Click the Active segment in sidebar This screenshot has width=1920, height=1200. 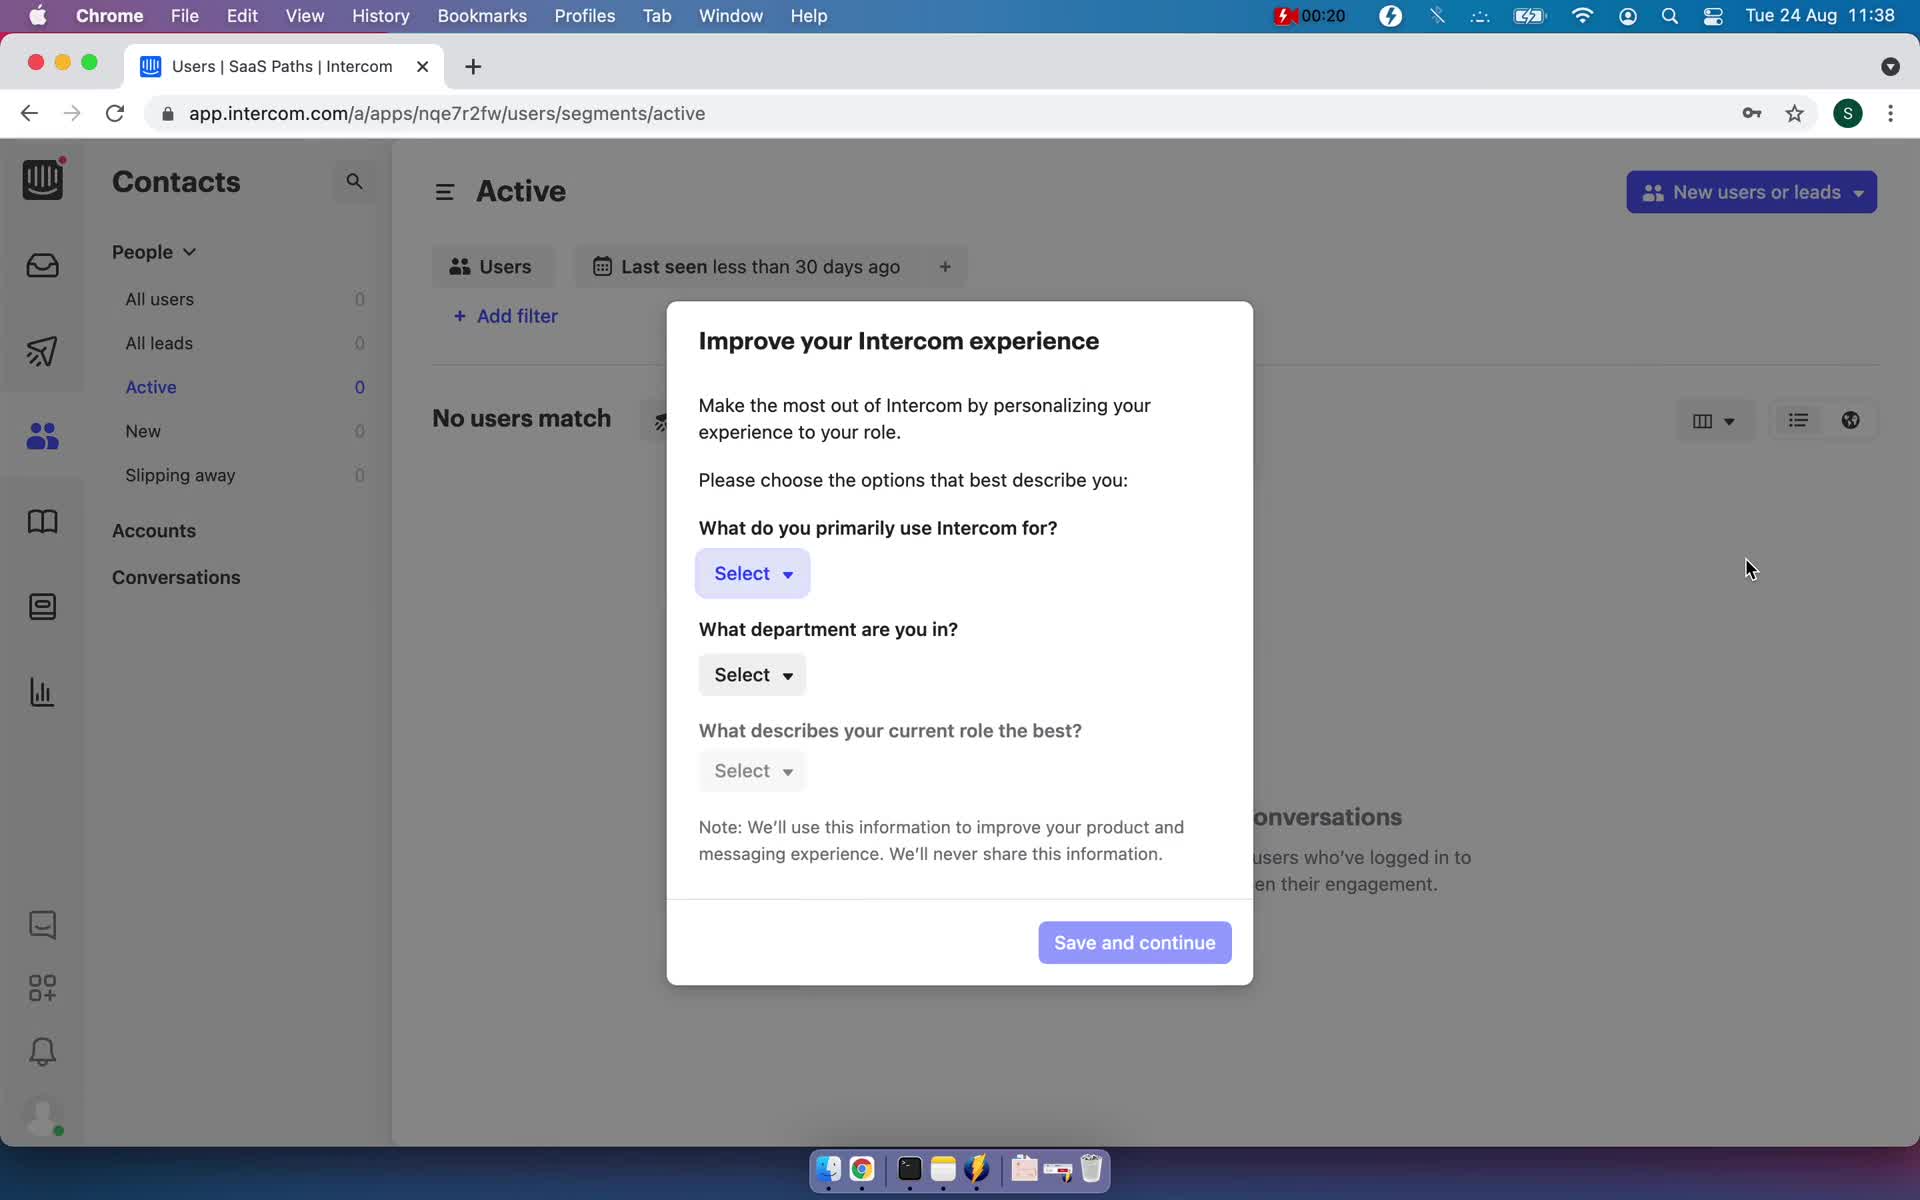pyautogui.click(x=151, y=386)
